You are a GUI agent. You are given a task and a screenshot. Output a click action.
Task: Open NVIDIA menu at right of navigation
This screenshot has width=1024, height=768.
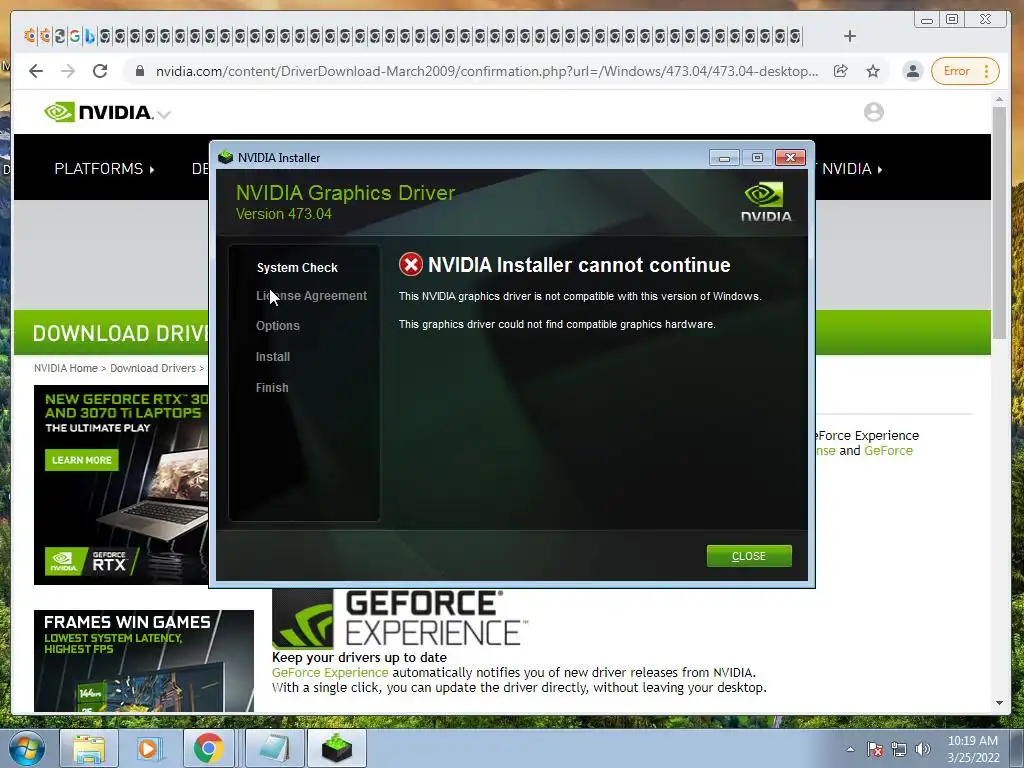pyautogui.click(x=852, y=169)
